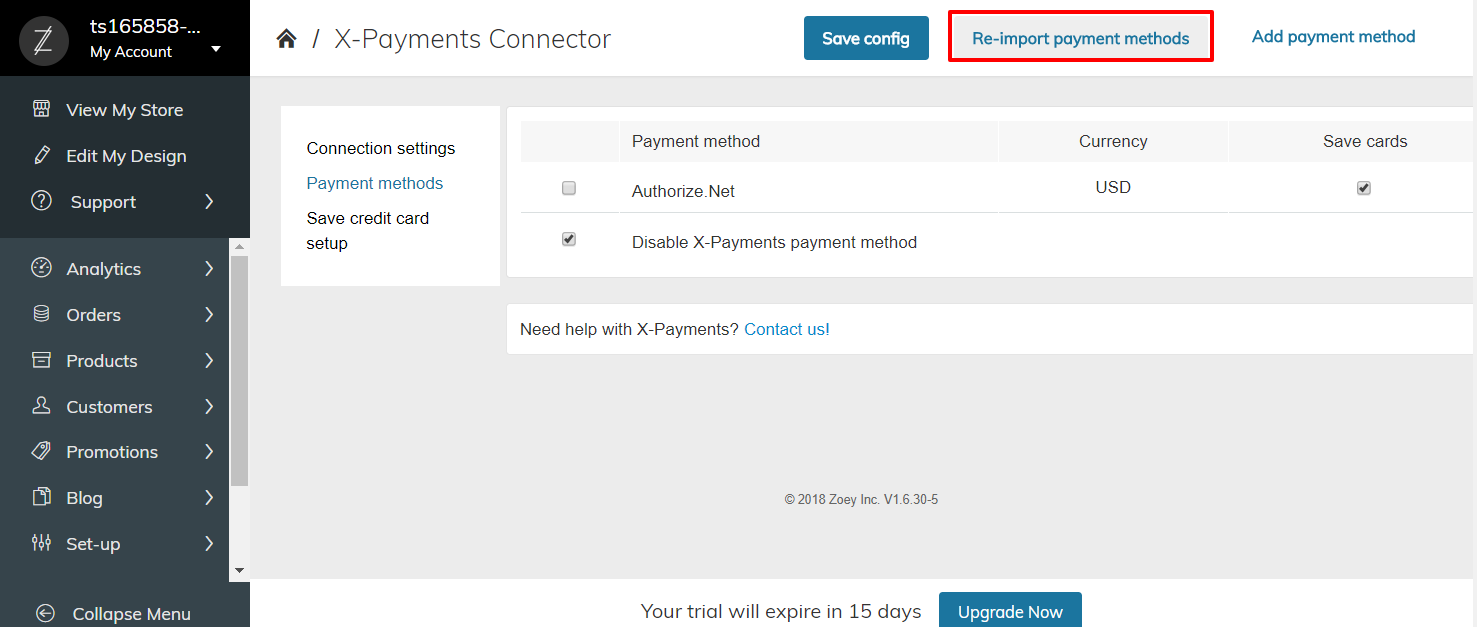Click the Collapse Menu arrow icon

tap(44, 613)
